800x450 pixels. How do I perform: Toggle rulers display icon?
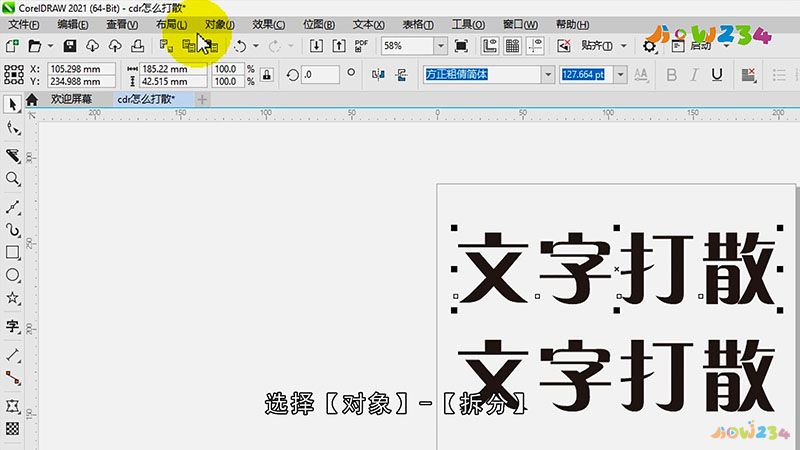click(490, 46)
